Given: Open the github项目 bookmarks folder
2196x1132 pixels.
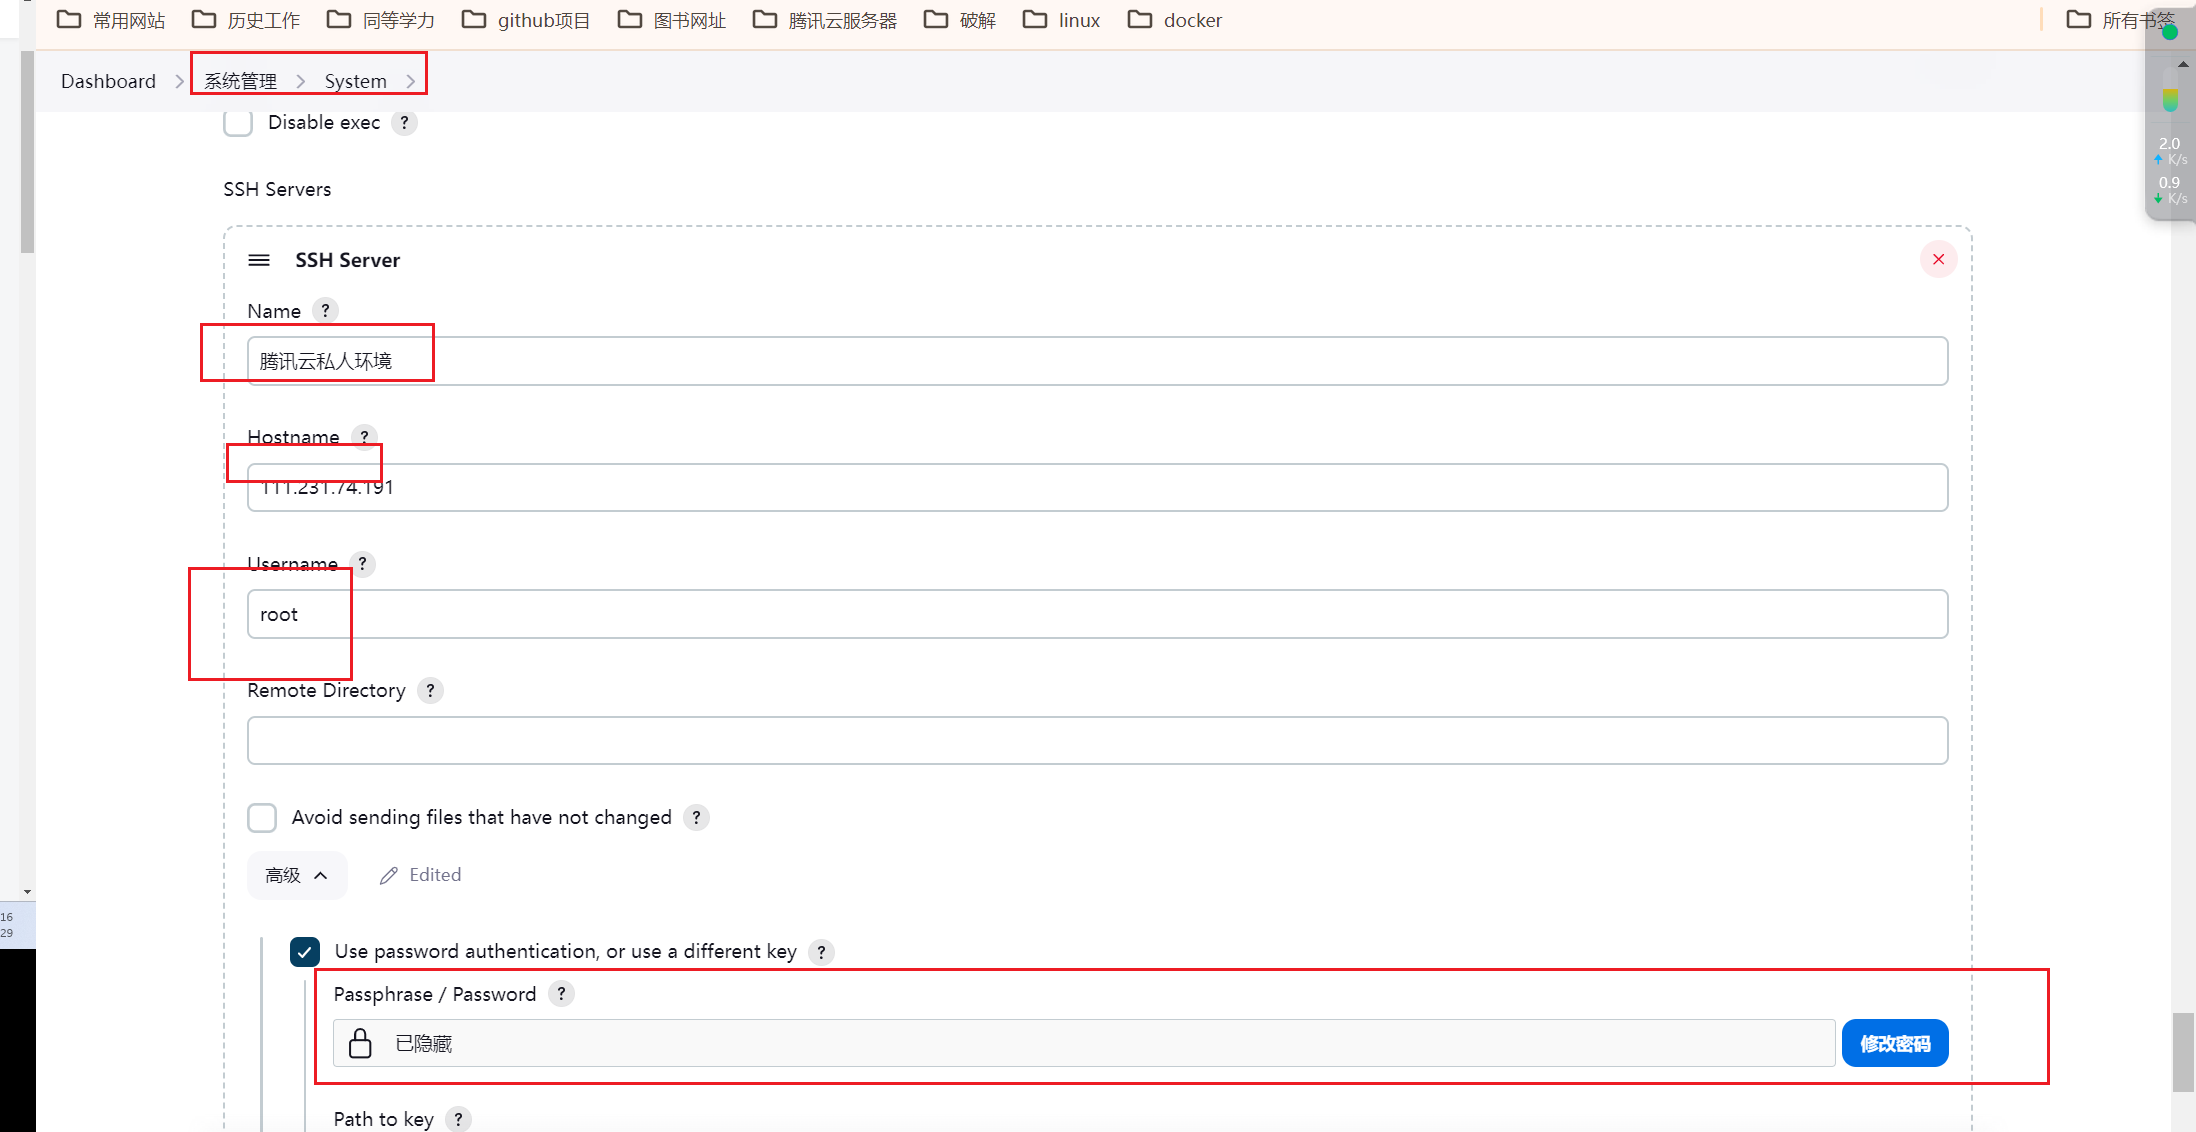Looking at the screenshot, I should pyautogui.click(x=526, y=20).
